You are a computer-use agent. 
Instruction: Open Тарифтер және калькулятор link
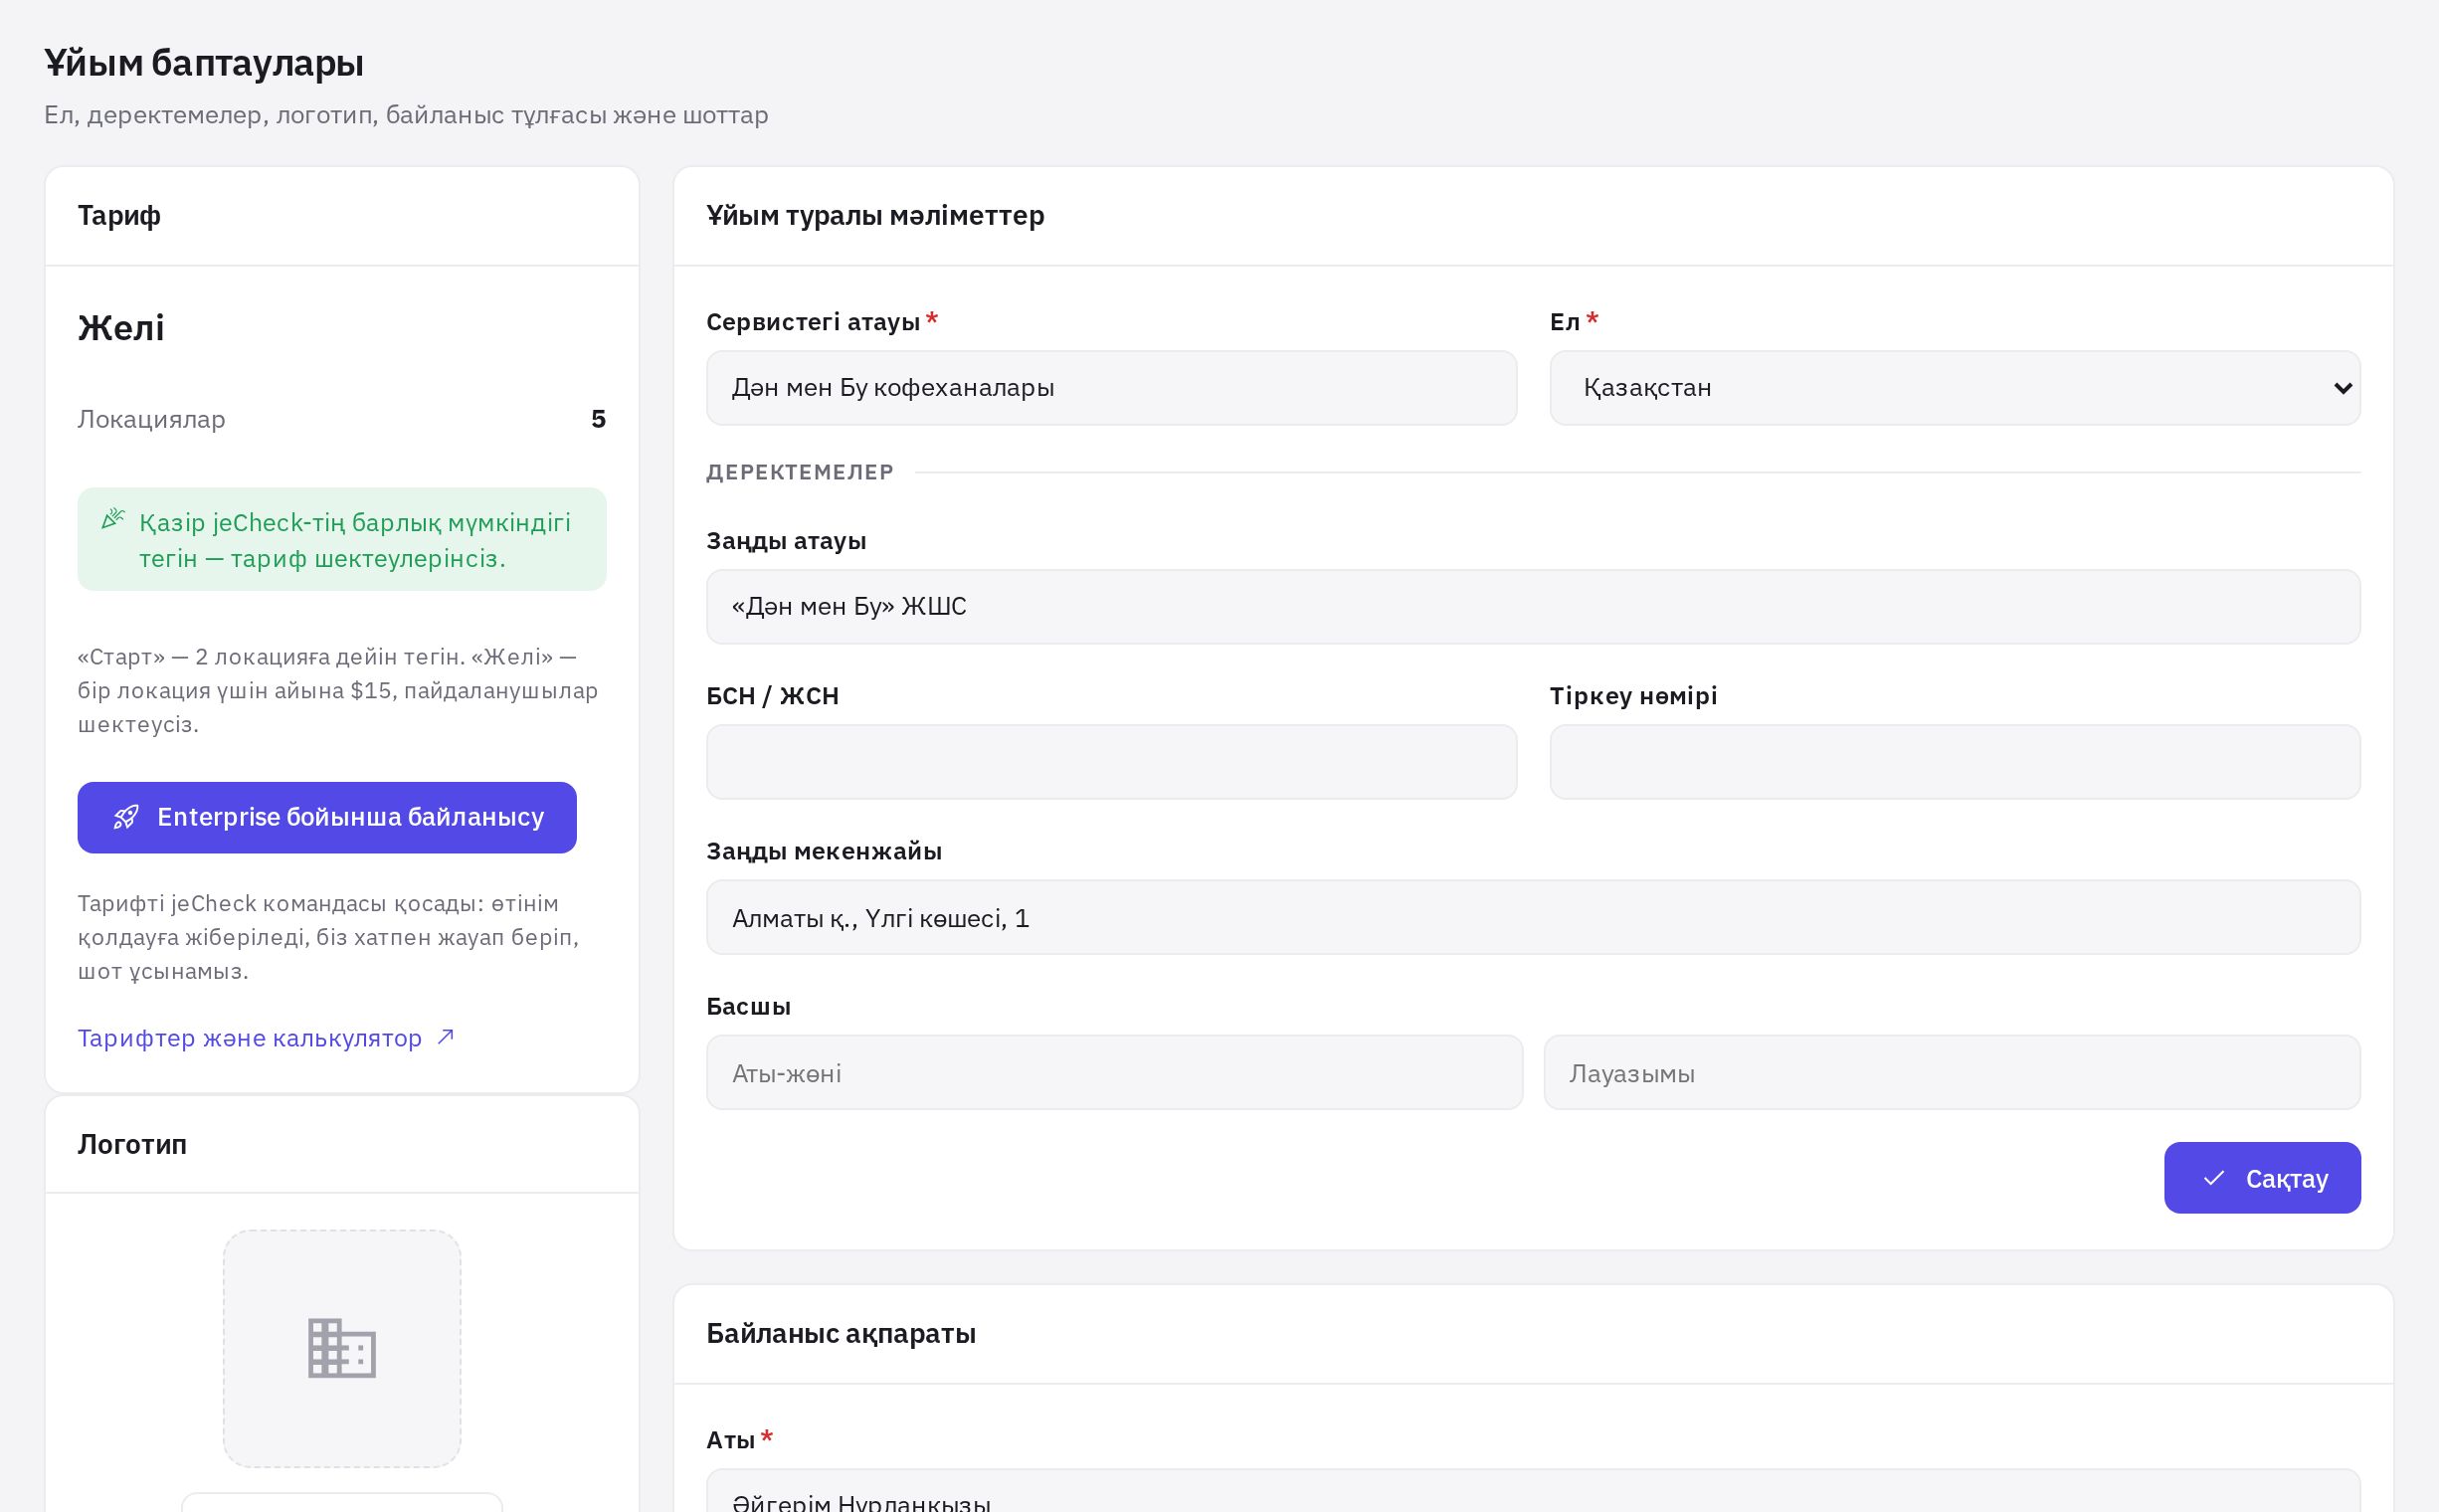266,1038
